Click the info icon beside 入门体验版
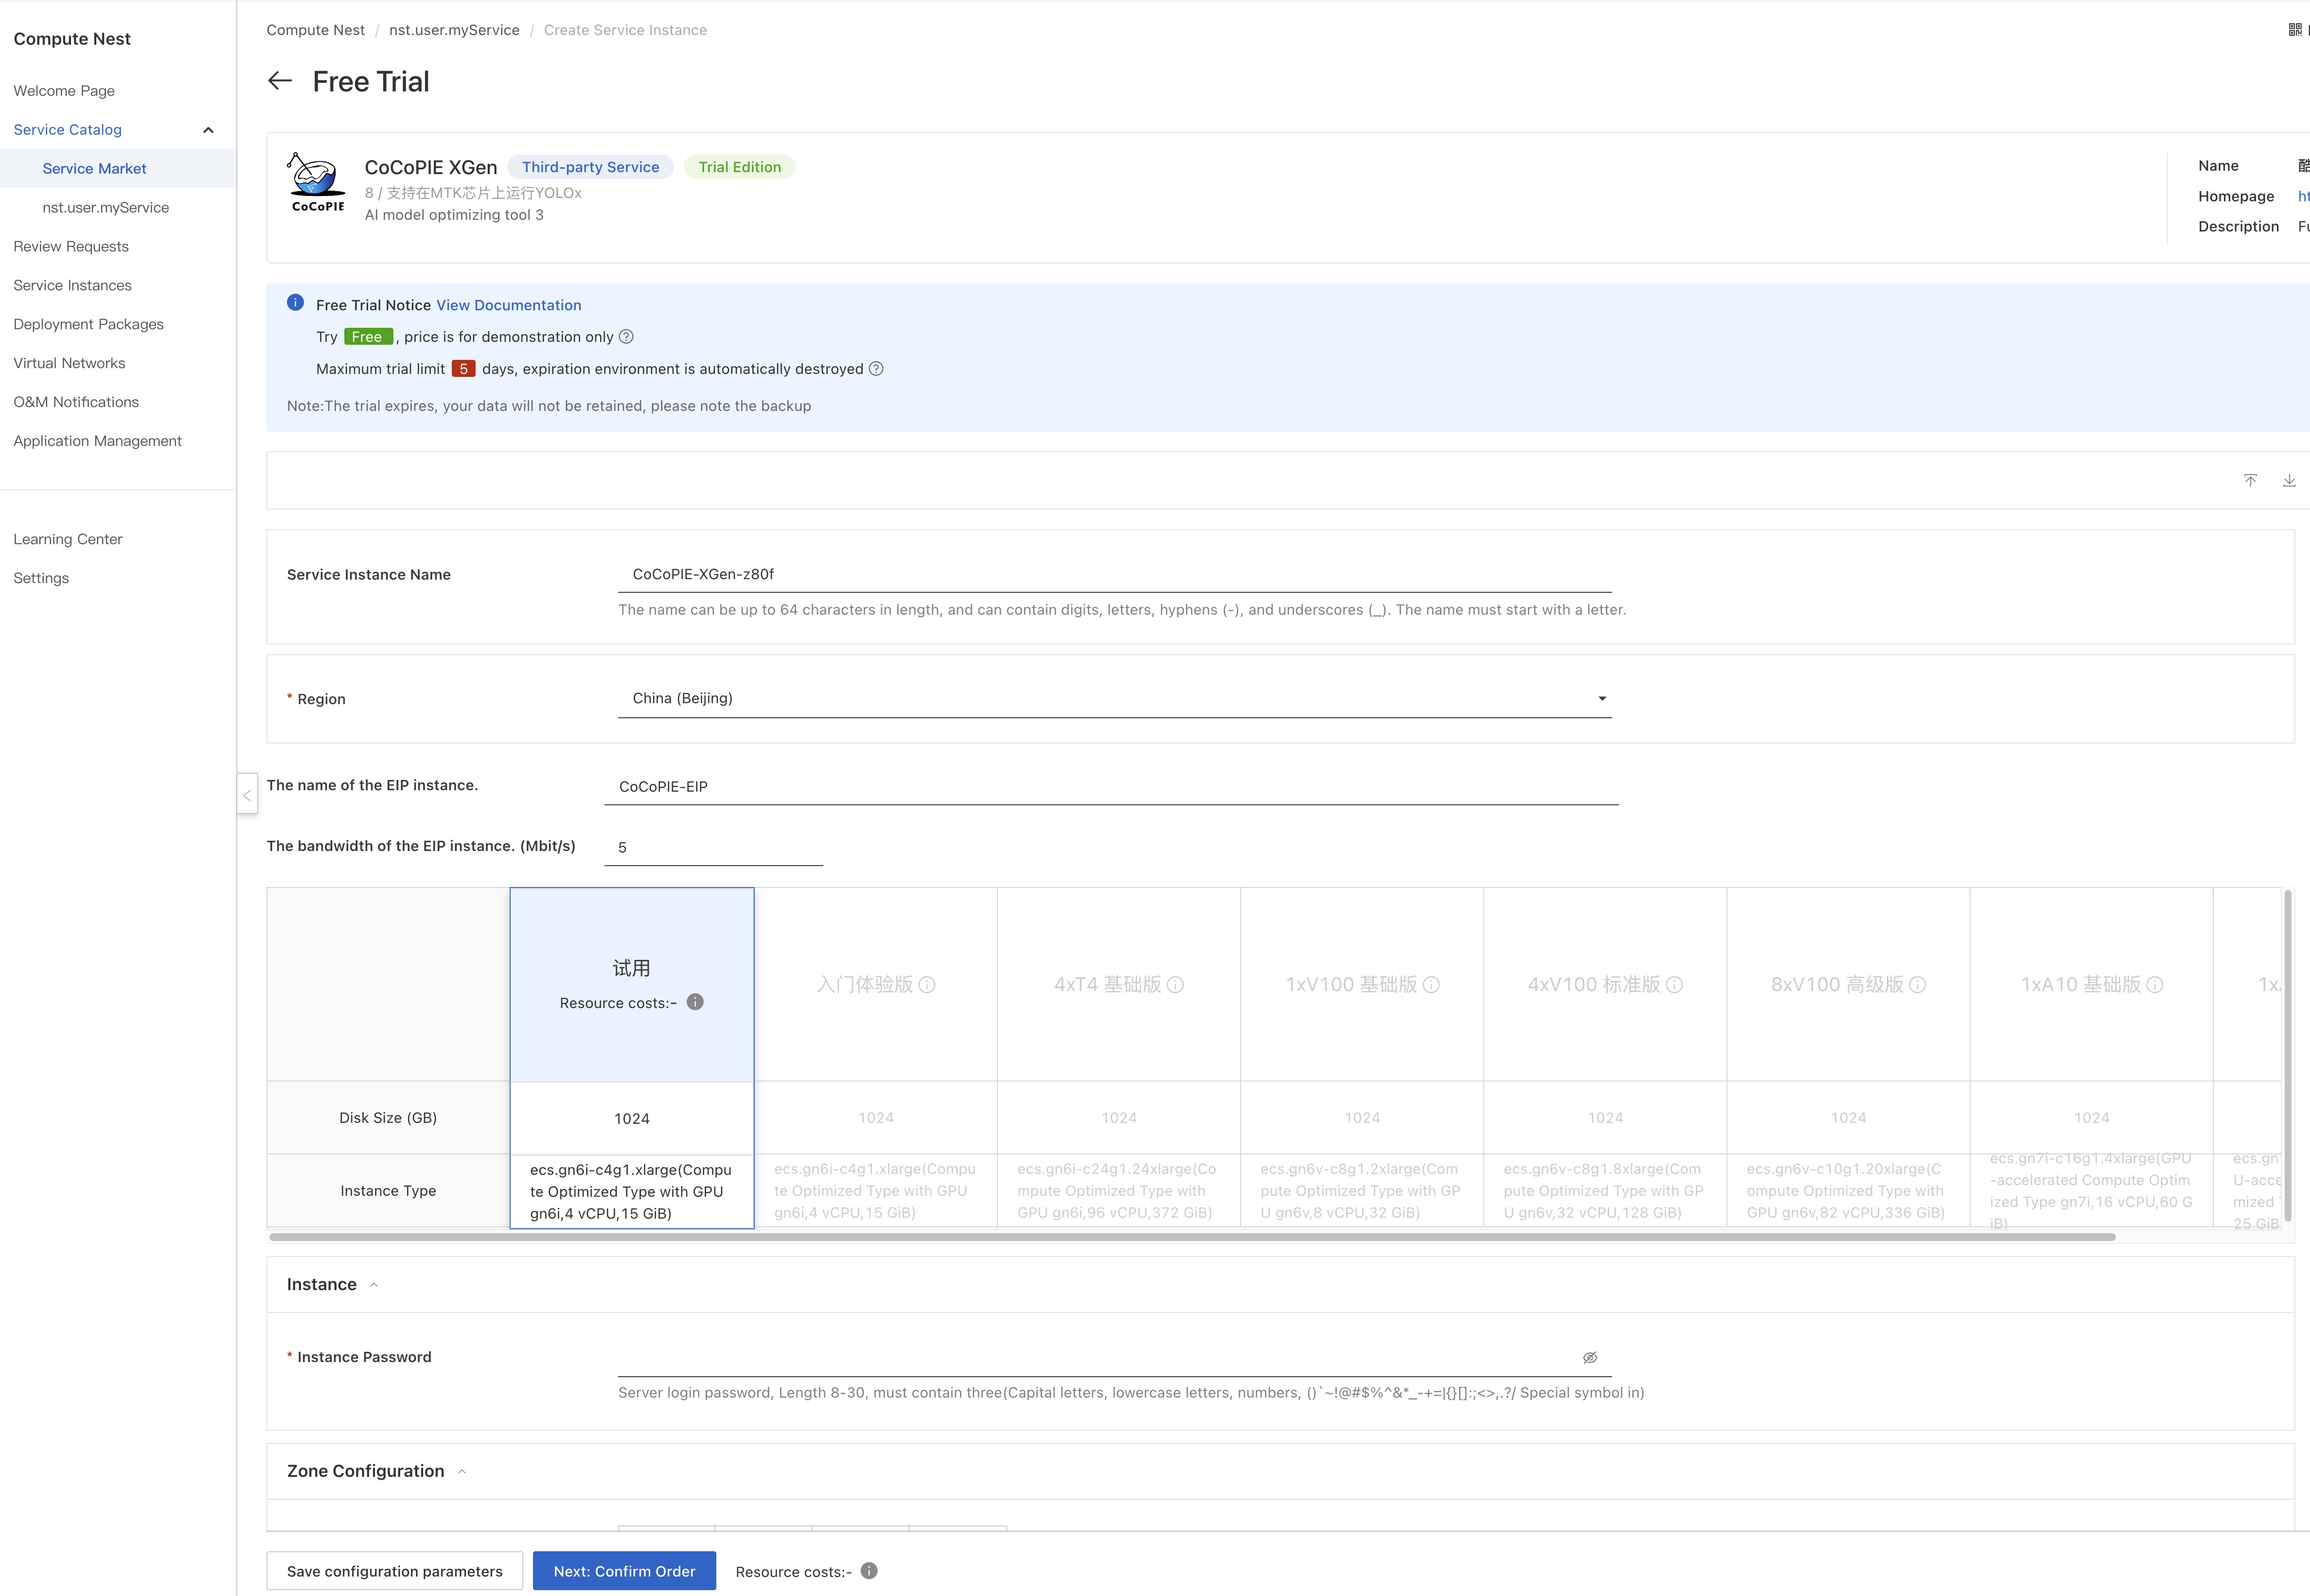The width and height of the screenshot is (2310, 1596). 927,985
